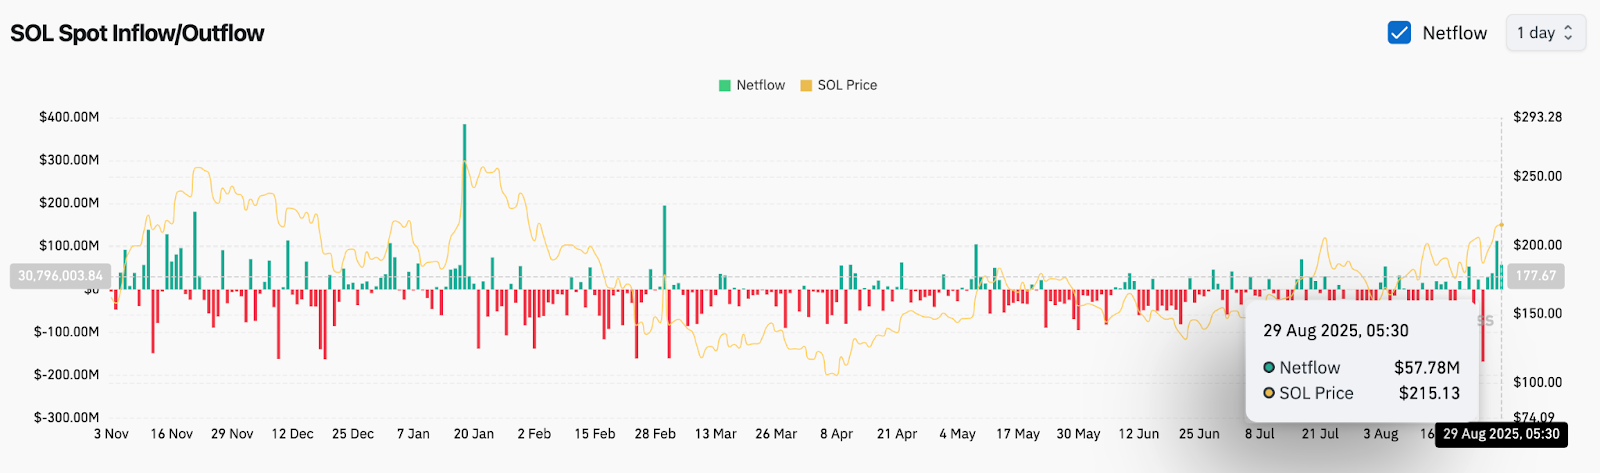The image size is (1600, 473).
Task: Click the "$215.13" SOL Price tooltip value
Action: (1429, 393)
